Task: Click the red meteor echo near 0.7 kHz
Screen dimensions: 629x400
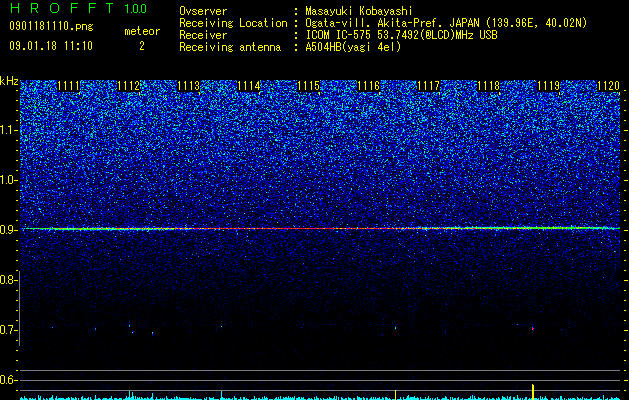Action: (x=533, y=329)
